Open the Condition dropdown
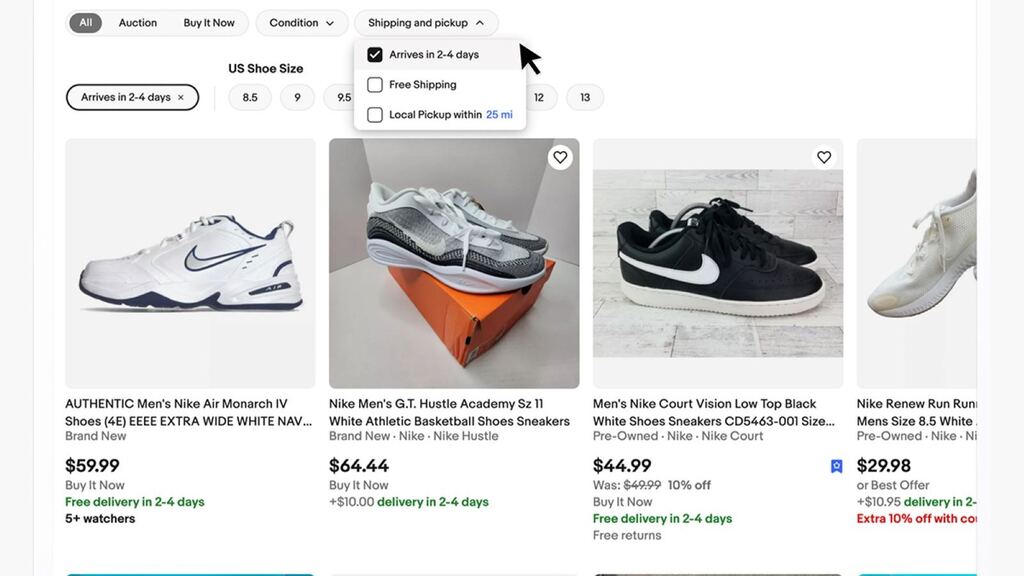 301,23
